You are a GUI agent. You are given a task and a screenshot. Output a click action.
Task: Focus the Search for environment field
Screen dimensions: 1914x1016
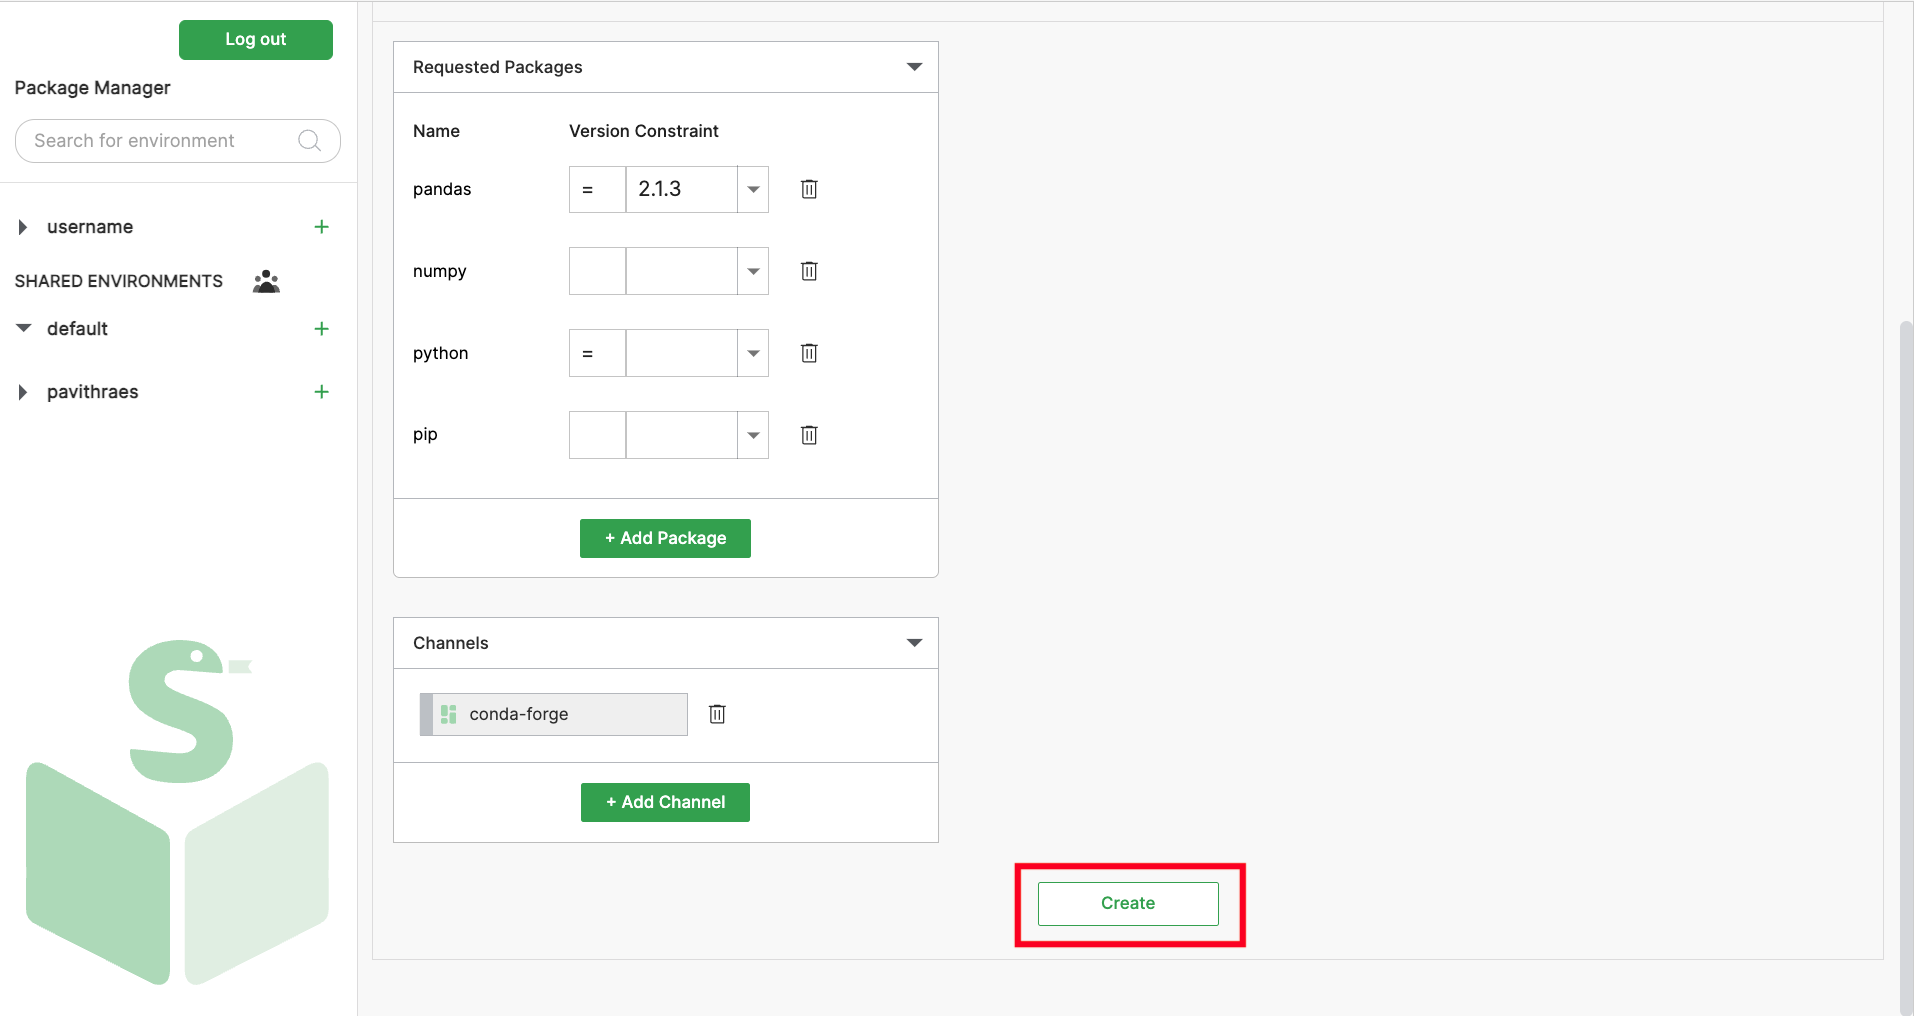[x=160, y=141]
